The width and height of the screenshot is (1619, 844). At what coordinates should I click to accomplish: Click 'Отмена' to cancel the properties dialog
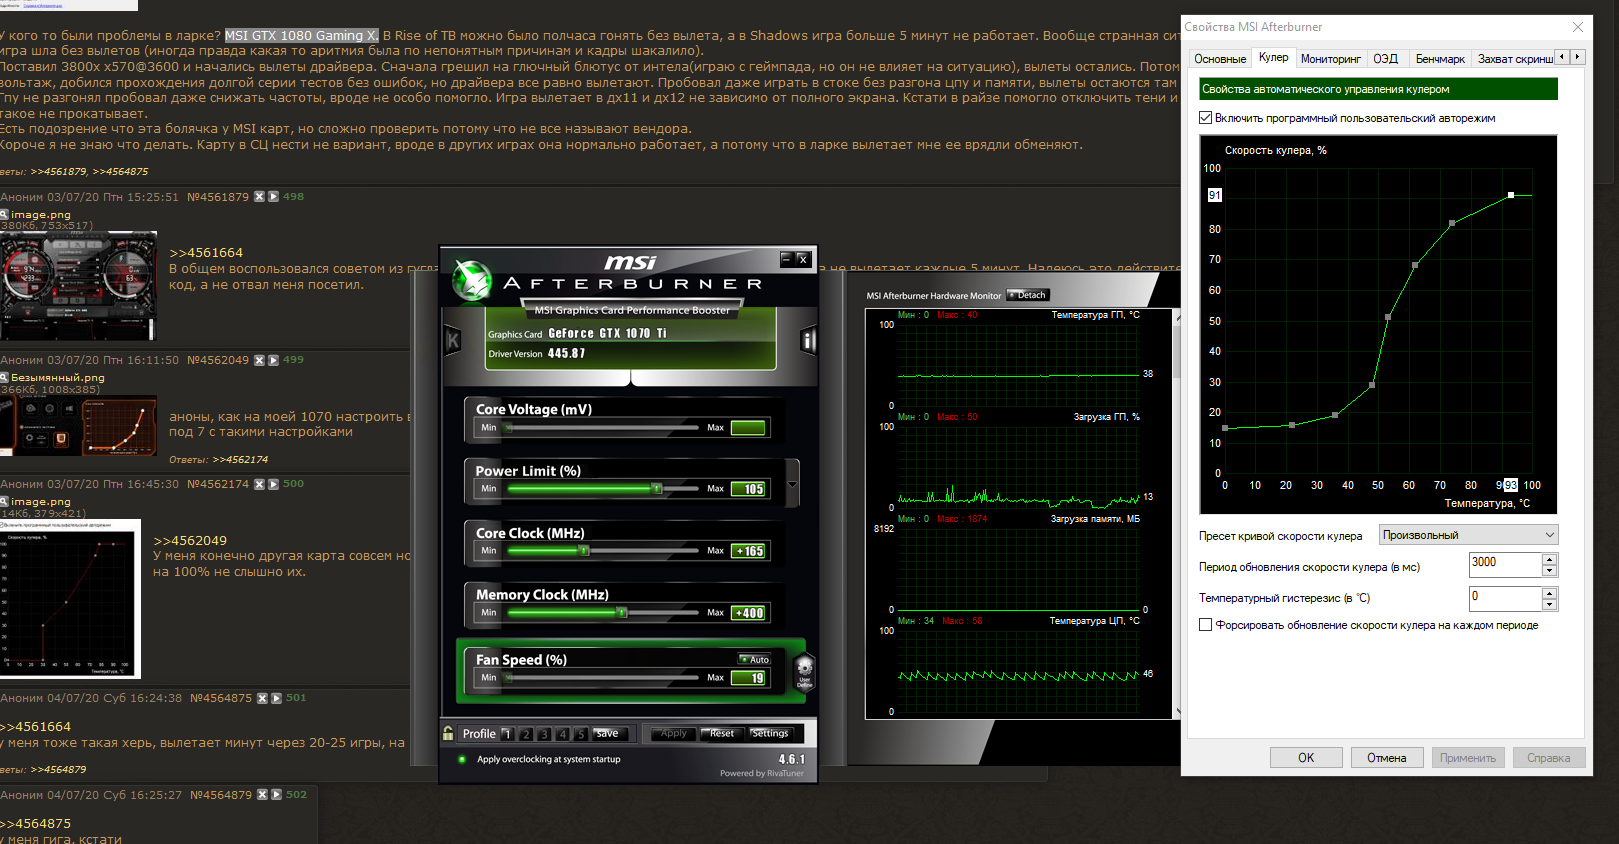click(x=1387, y=758)
